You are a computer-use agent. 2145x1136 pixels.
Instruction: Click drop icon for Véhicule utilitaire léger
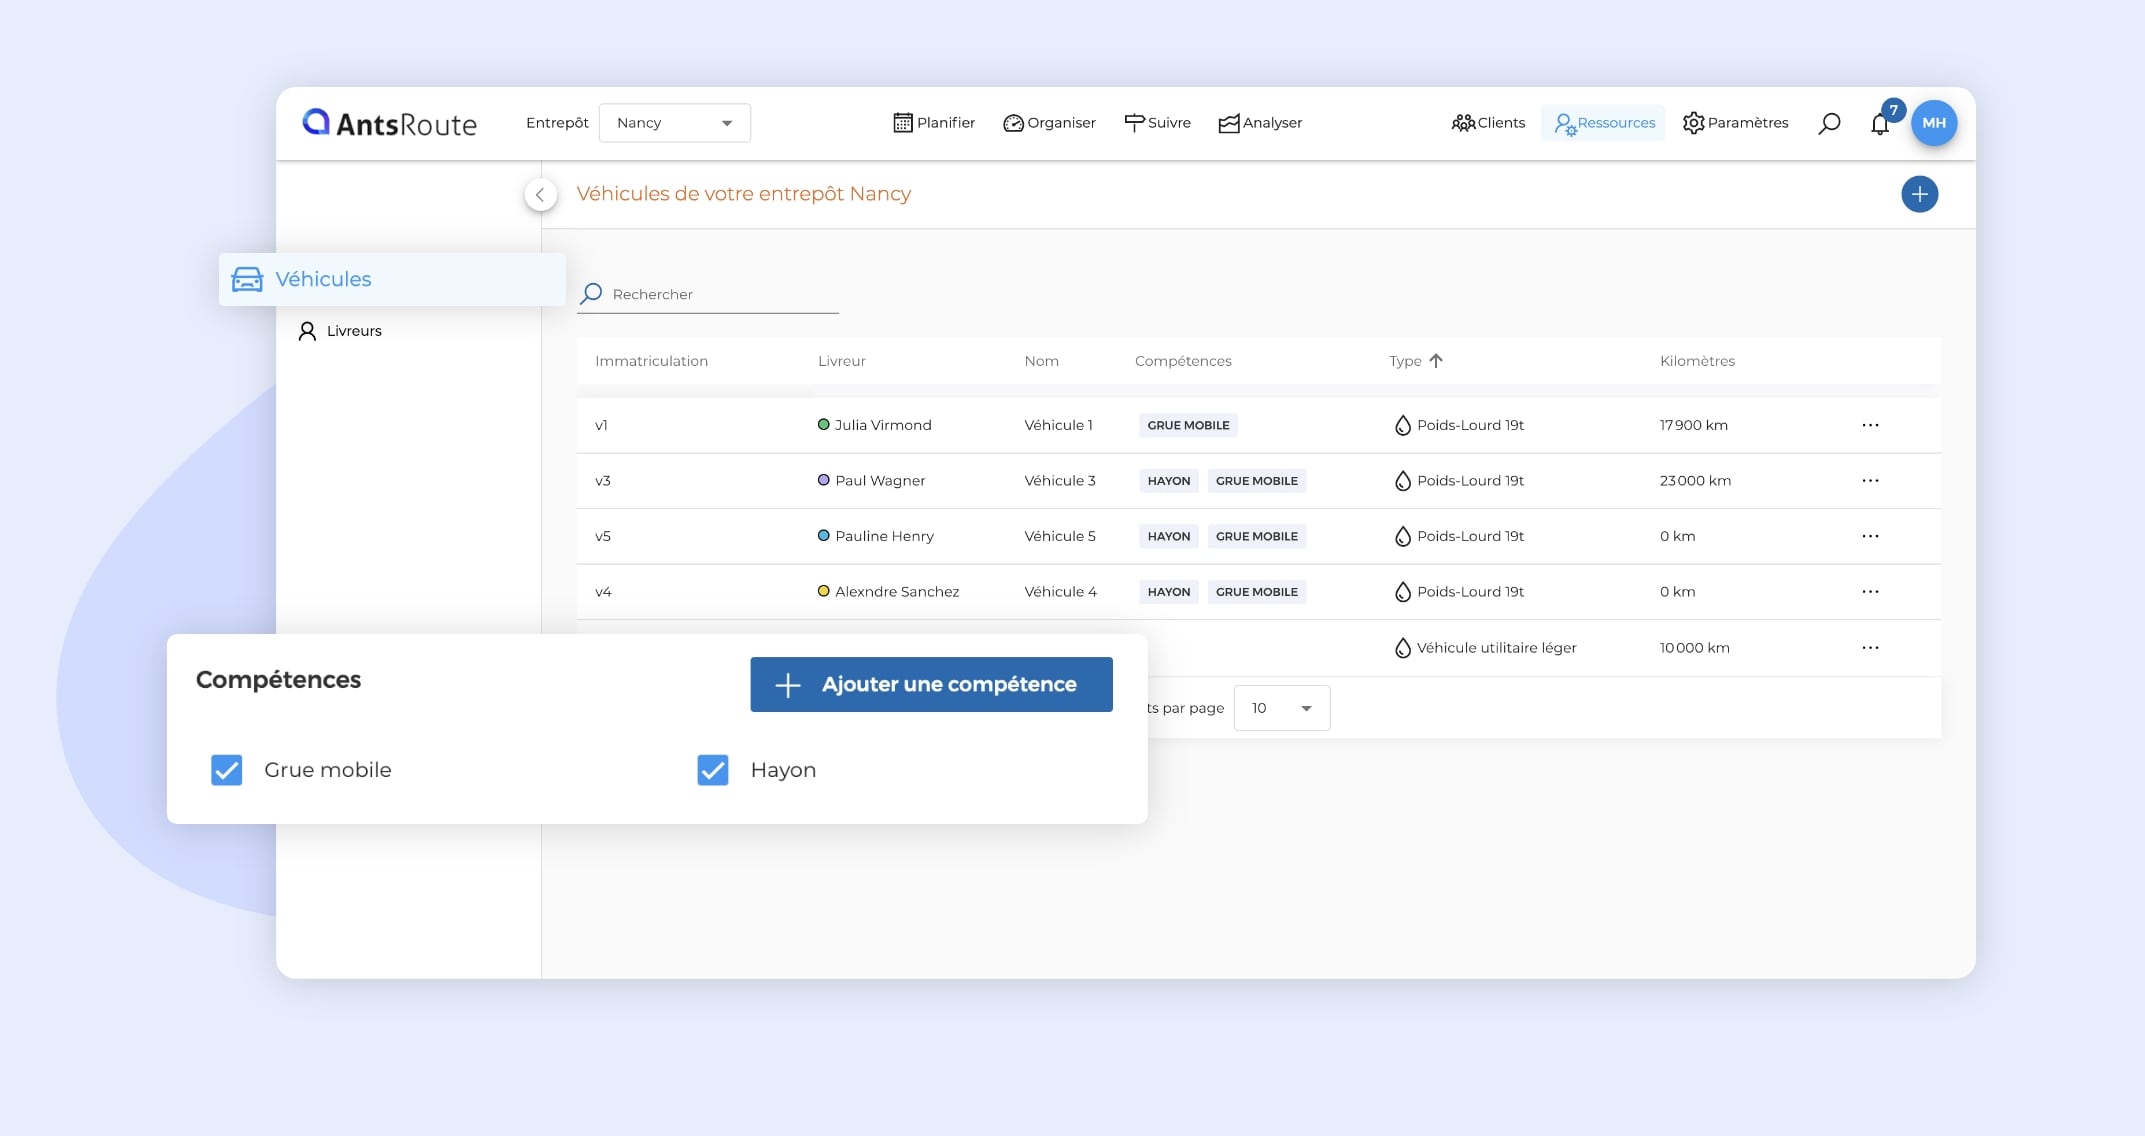pyautogui.click(x=1402, y=648)
